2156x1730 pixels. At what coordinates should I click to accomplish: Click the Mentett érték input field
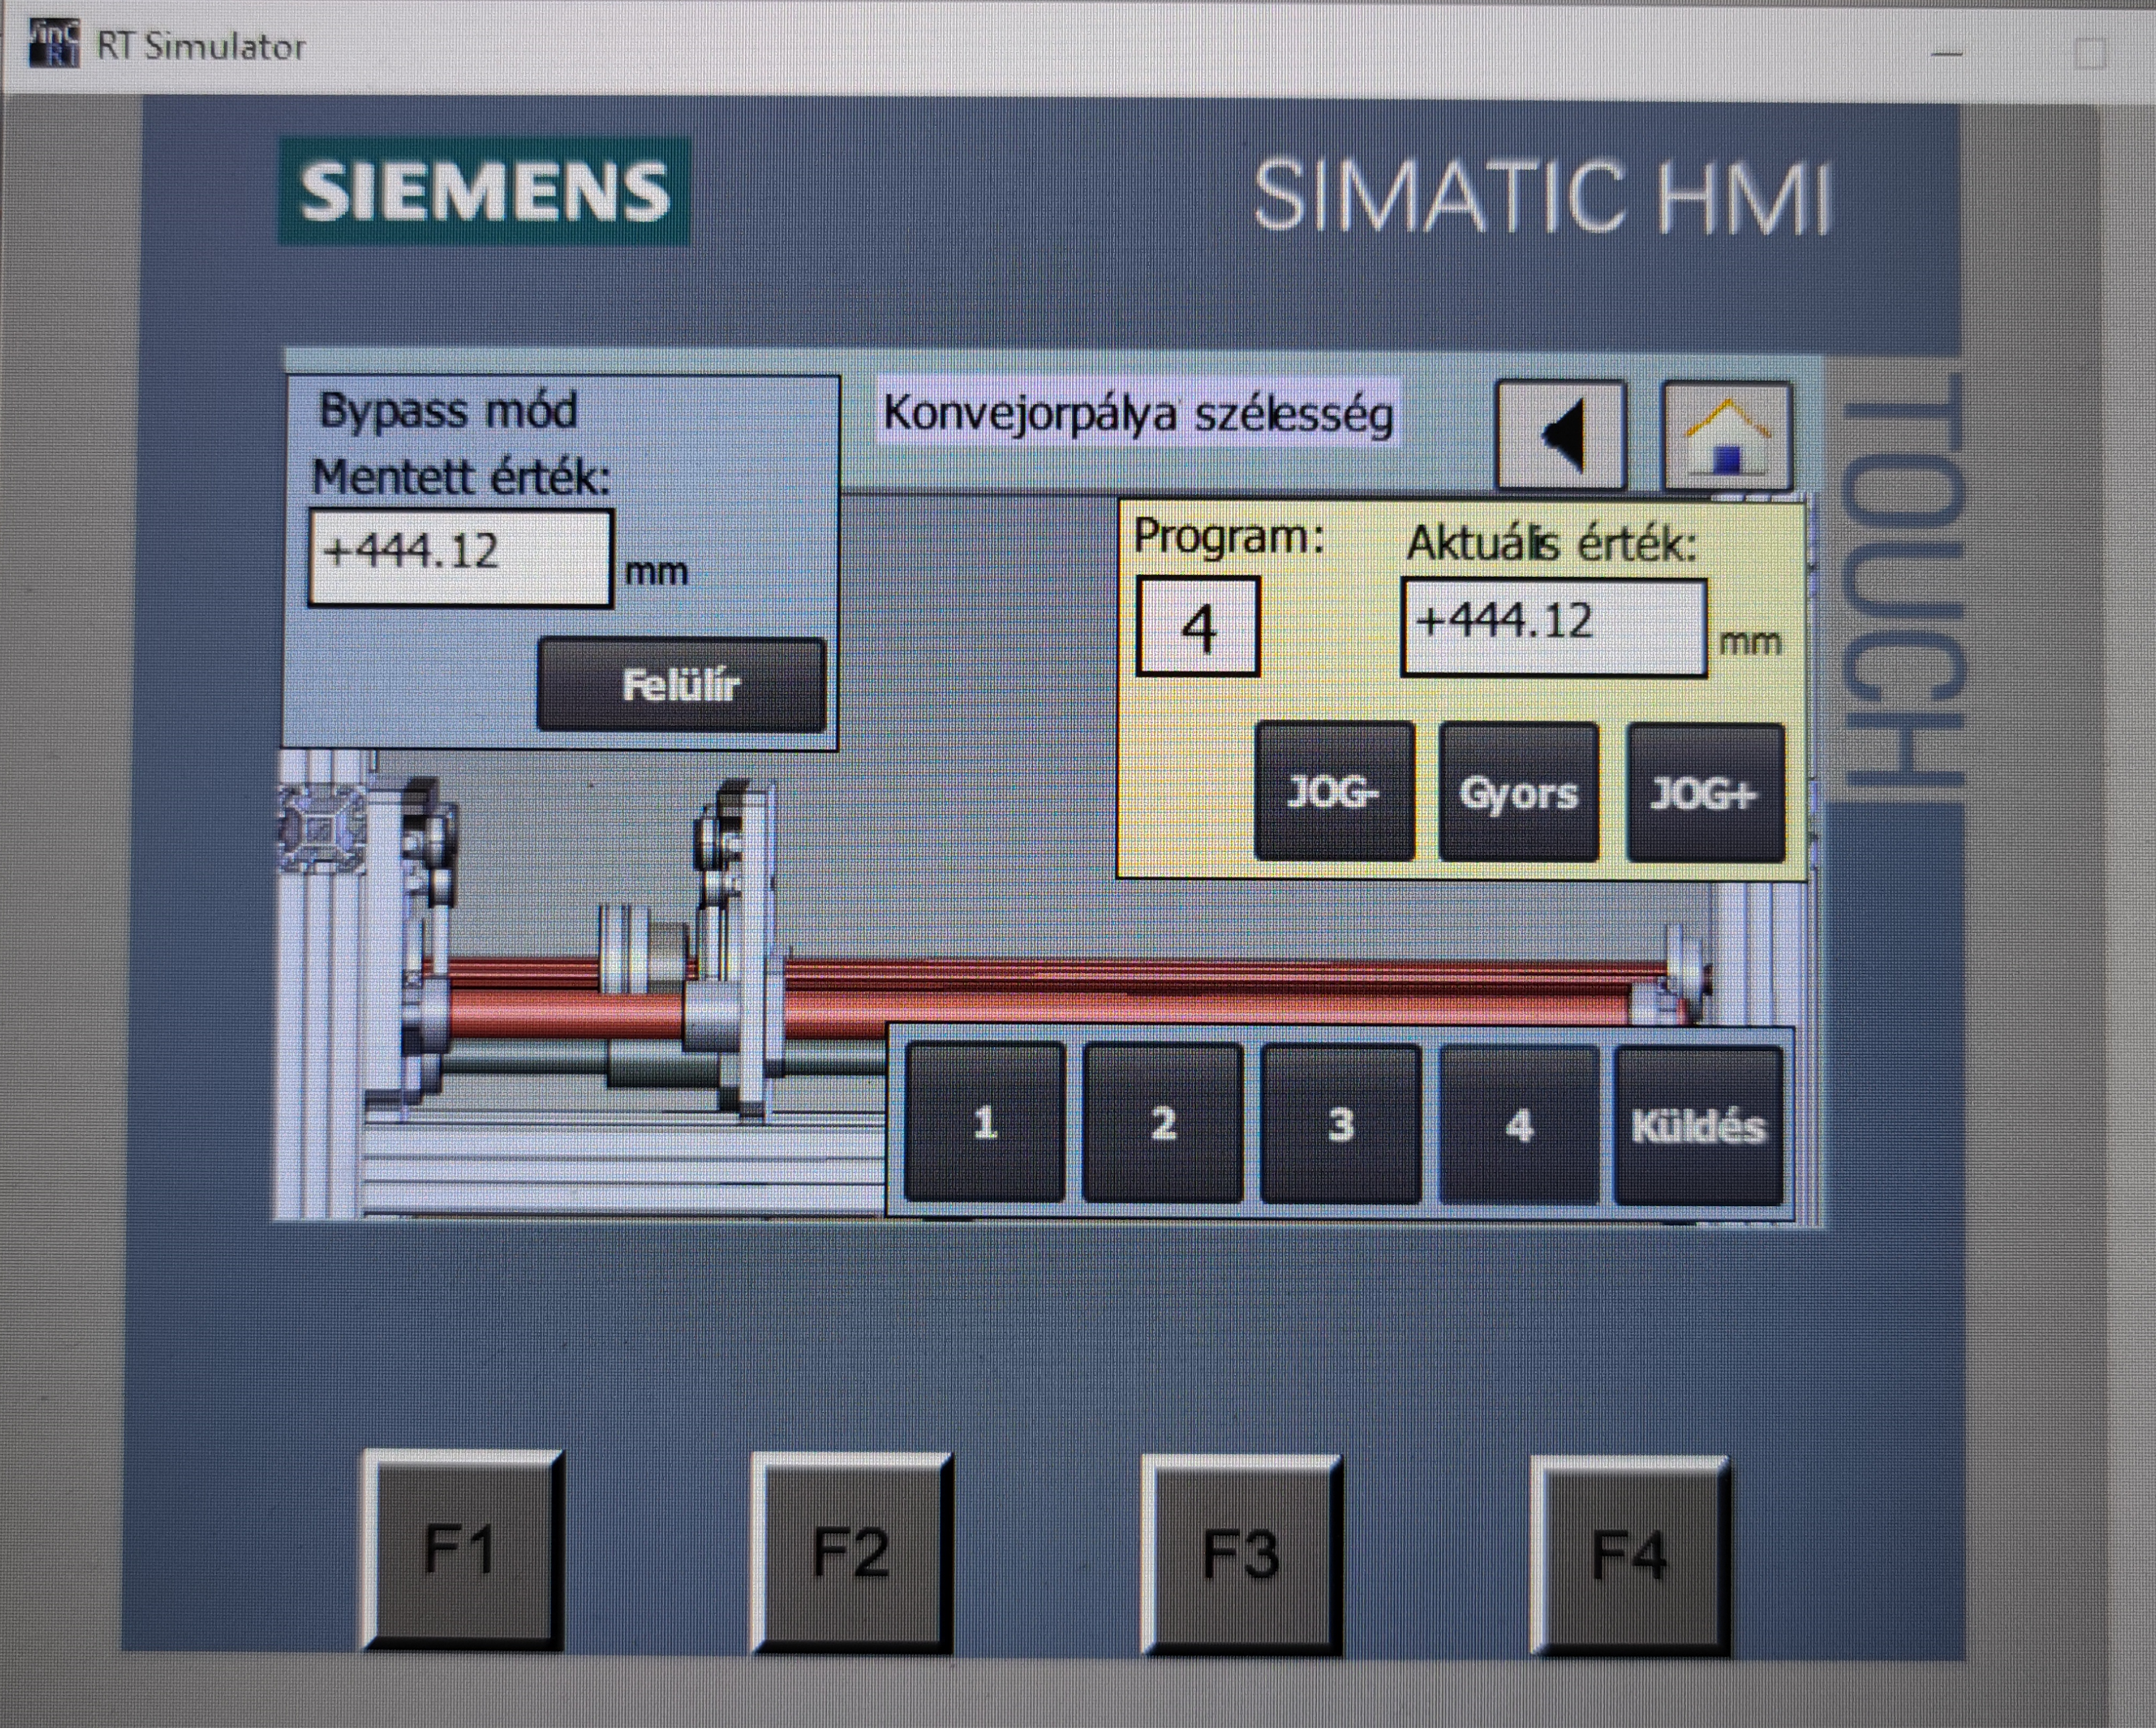point(460,558)
